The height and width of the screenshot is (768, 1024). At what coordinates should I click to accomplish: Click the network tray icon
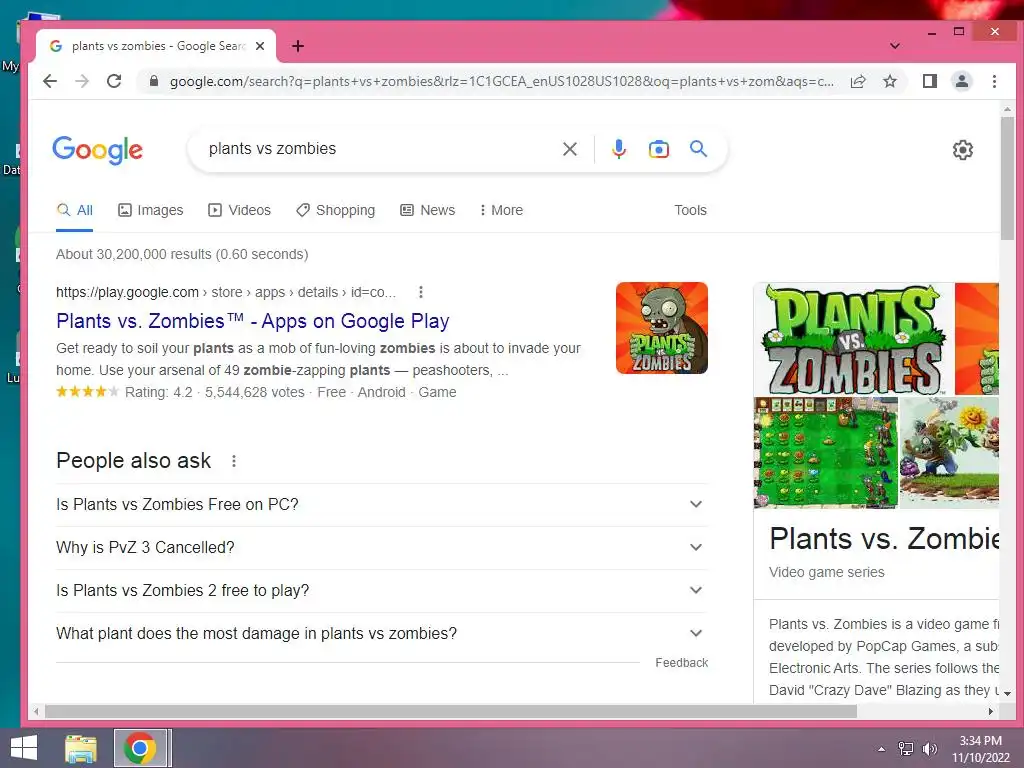pyautogui.click(x=906, y=749)
